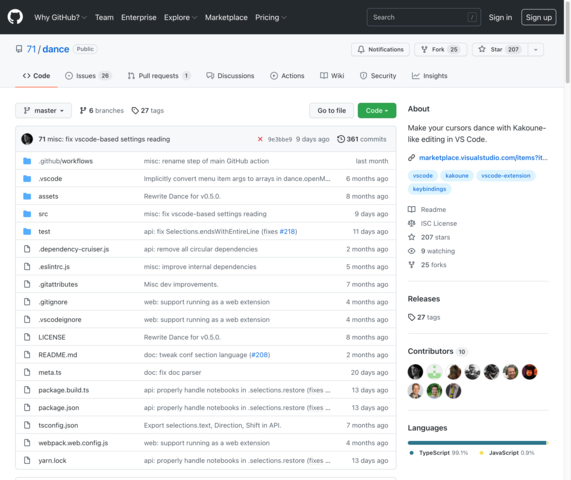Click the first contributor avatar

click(415, 372)
